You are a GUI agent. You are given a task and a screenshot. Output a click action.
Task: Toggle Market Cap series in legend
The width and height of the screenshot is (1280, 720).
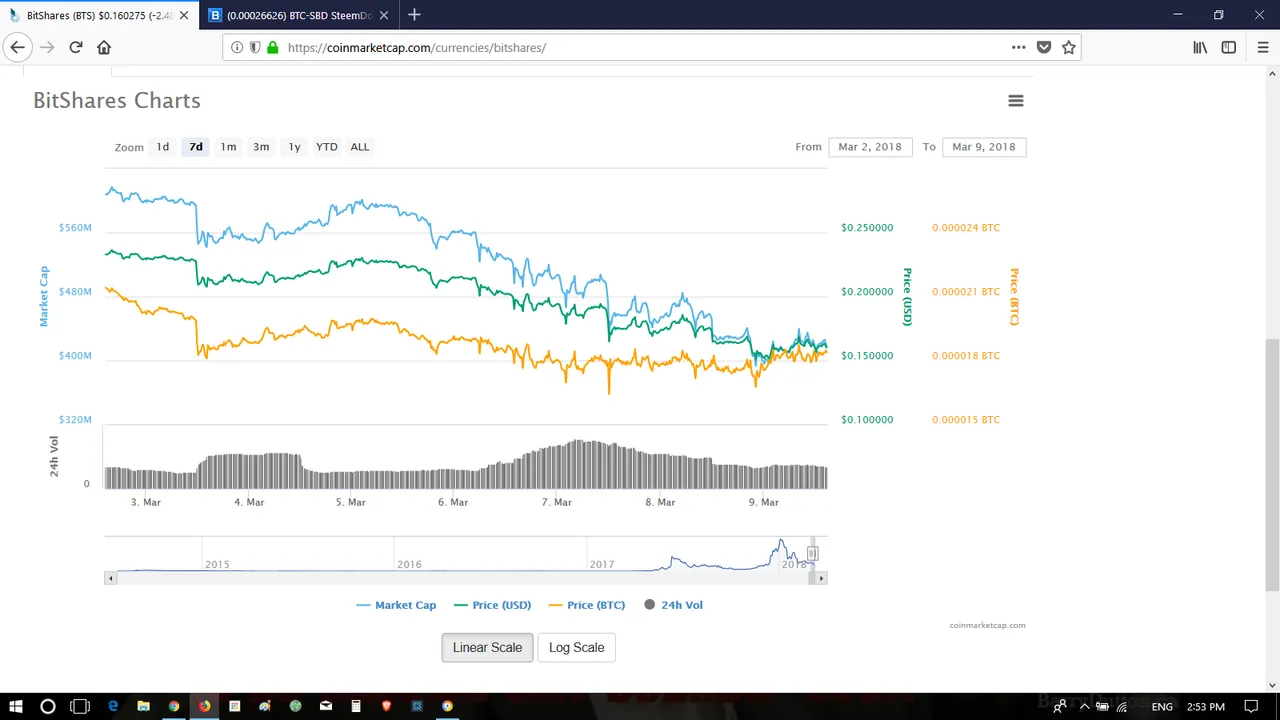pos(396,605)
